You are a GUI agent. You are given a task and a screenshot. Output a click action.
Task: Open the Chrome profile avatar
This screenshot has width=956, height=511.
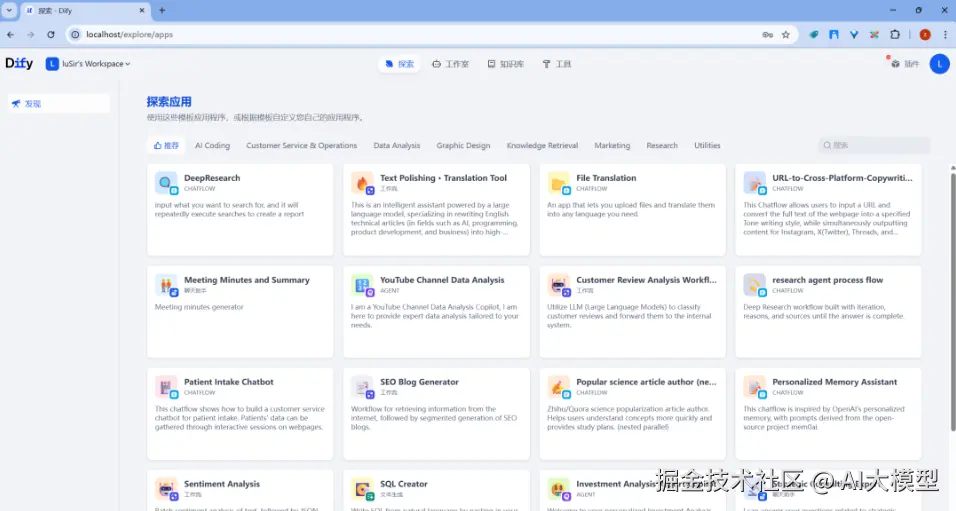[925, 35]
